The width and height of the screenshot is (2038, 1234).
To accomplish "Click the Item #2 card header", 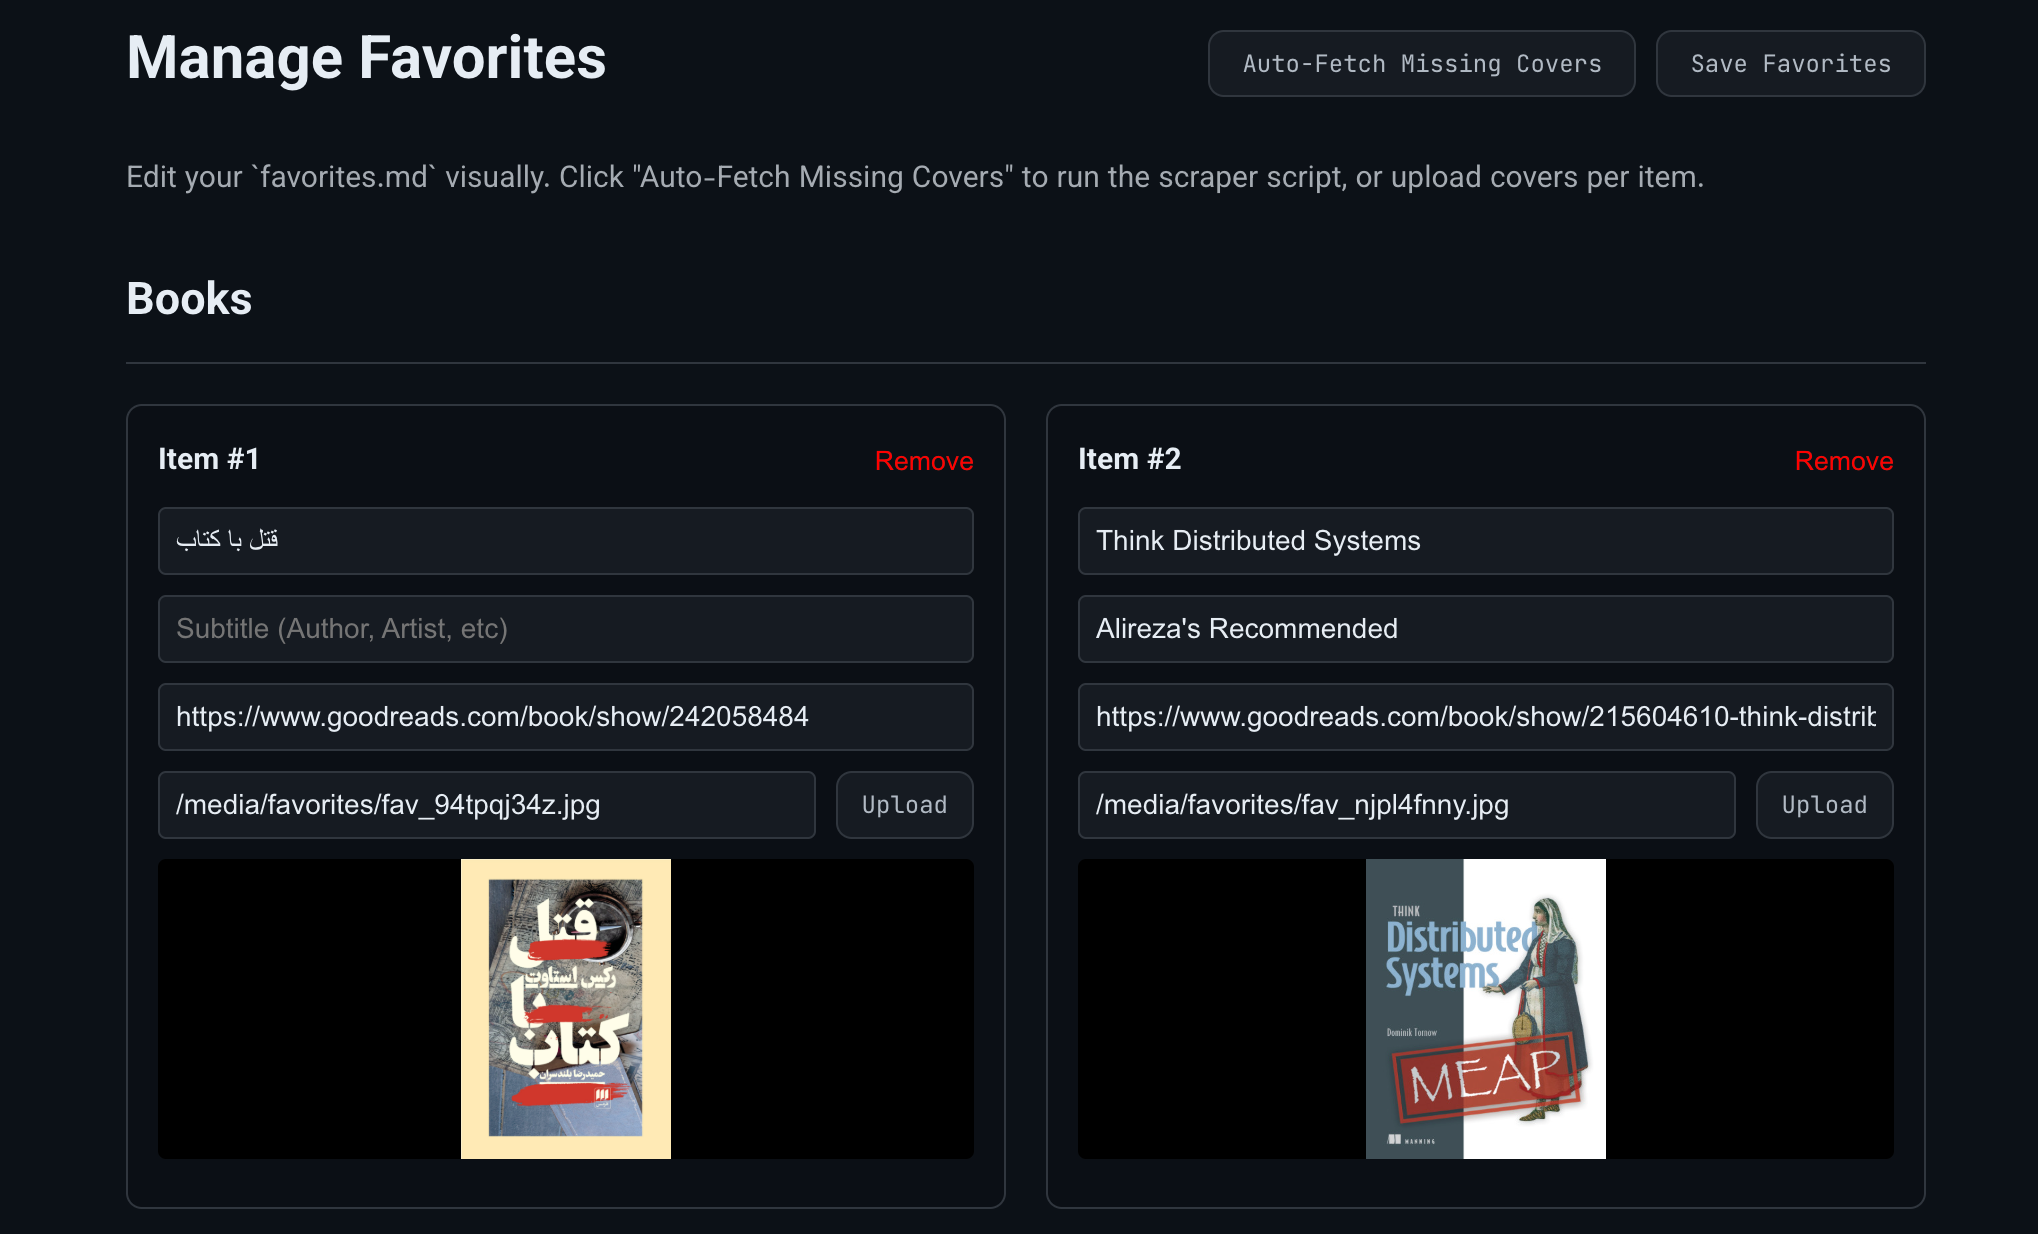I will click(1128, 459).
